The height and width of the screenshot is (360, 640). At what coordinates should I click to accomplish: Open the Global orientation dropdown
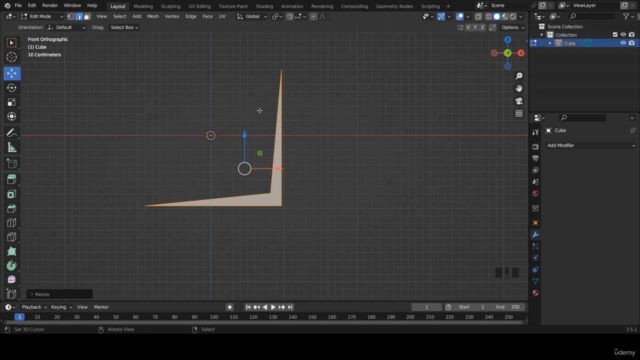(252, 17)
